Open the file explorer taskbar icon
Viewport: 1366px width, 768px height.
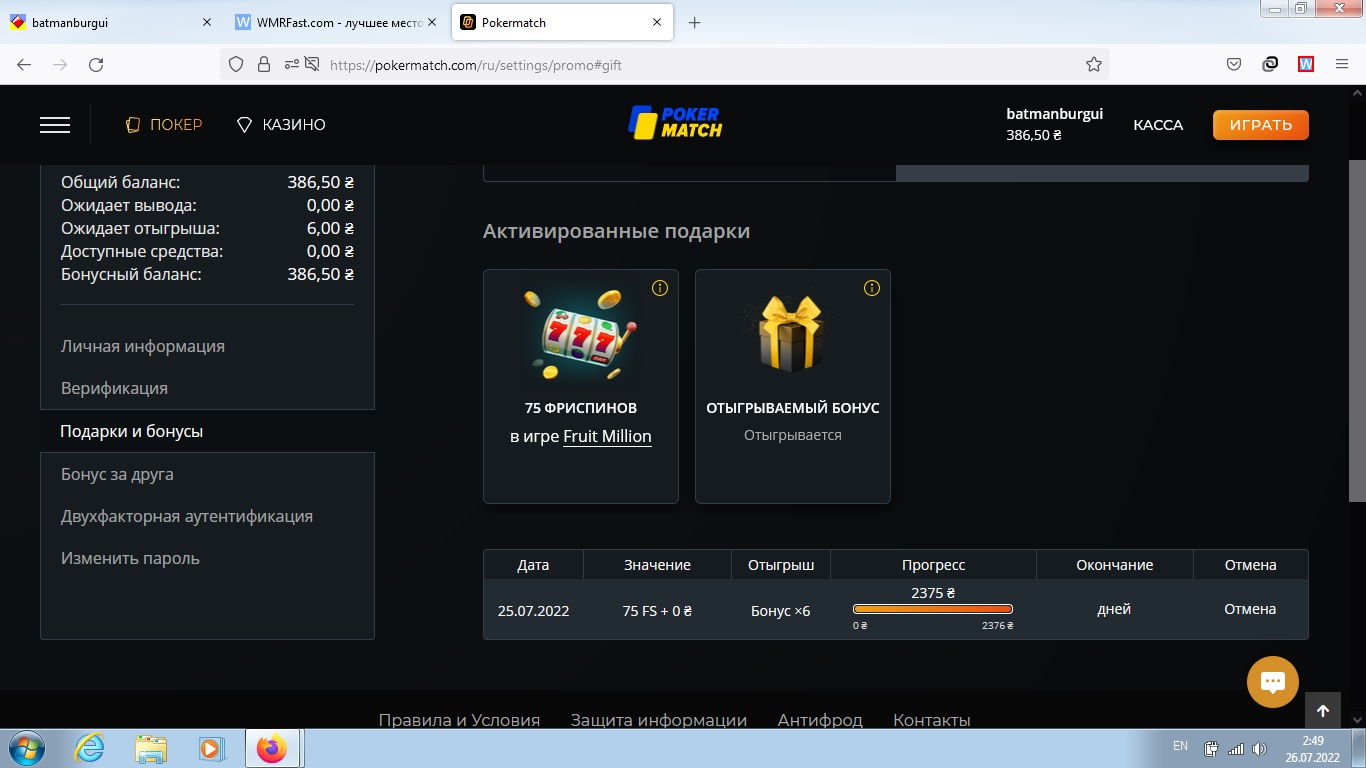(x=151, y=748)
